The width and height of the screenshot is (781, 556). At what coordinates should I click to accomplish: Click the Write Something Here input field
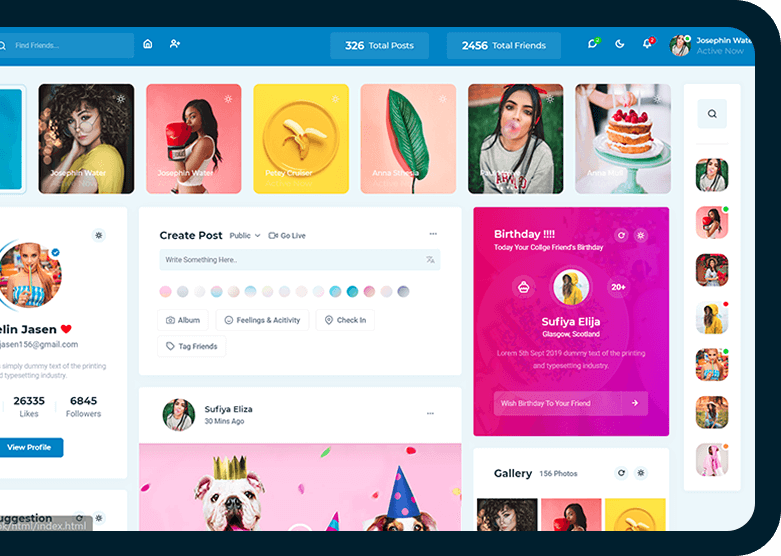pyautogui.click(x=290, y=260)
